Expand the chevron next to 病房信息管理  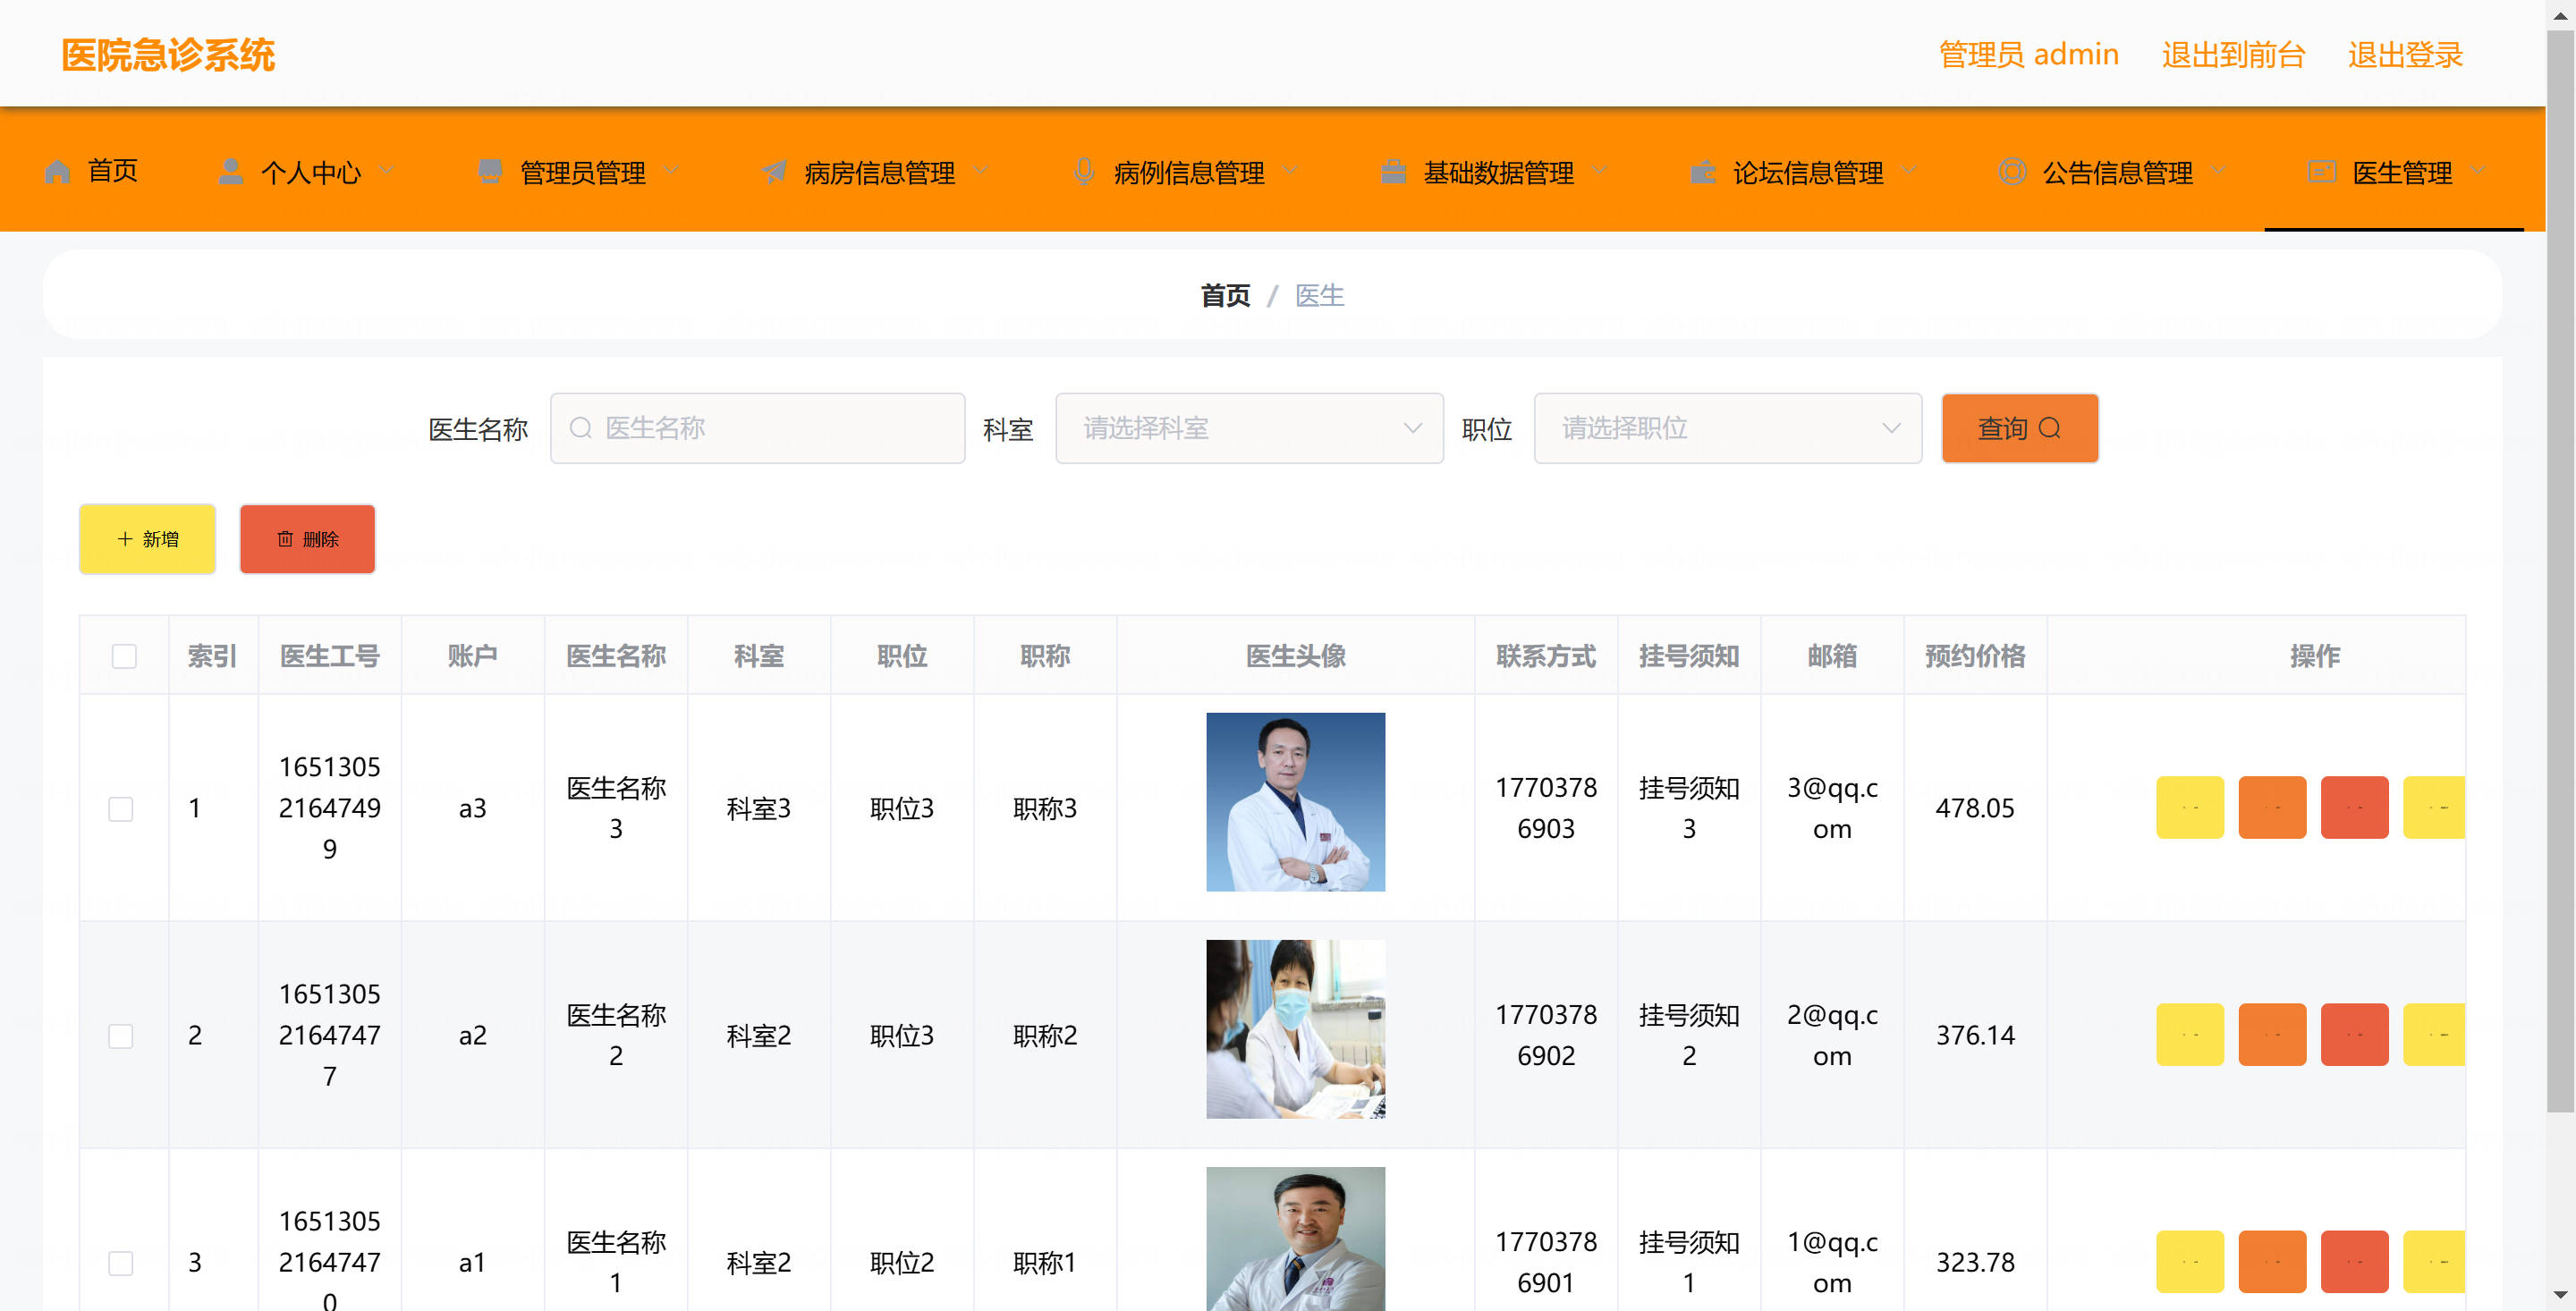pyautogui.click(x=981, y=171)
